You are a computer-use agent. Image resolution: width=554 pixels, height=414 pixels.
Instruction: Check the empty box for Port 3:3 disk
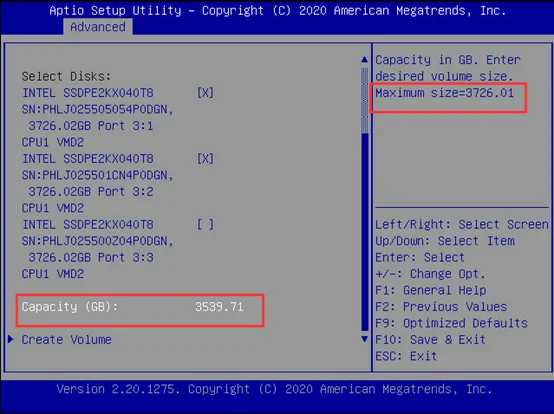point(205,224)
